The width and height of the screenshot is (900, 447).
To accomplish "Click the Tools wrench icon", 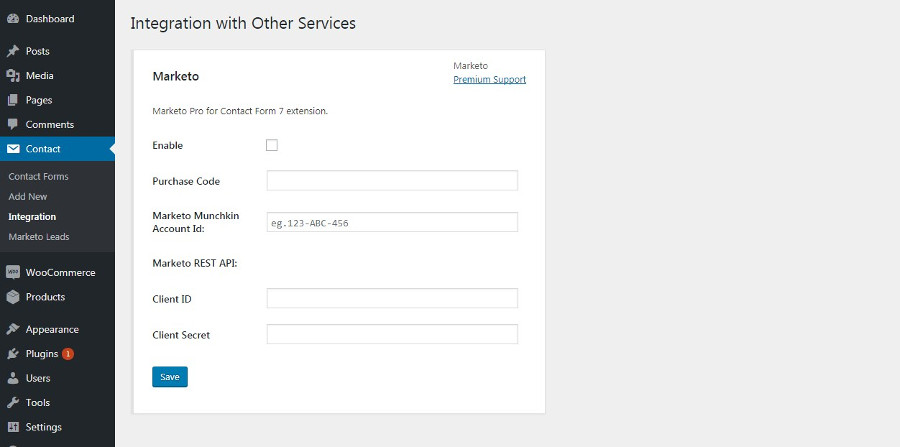I will (x=13, y=403).
